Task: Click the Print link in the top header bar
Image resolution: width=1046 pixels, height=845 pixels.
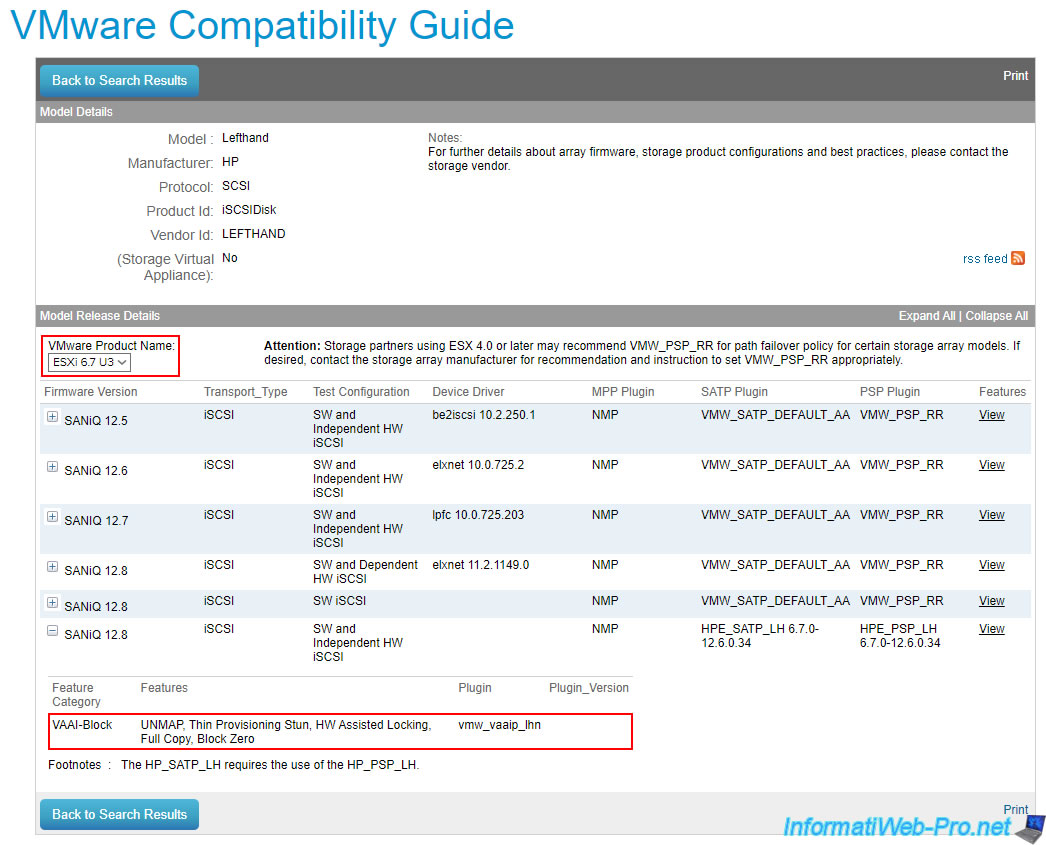Action: [1015, 76]
